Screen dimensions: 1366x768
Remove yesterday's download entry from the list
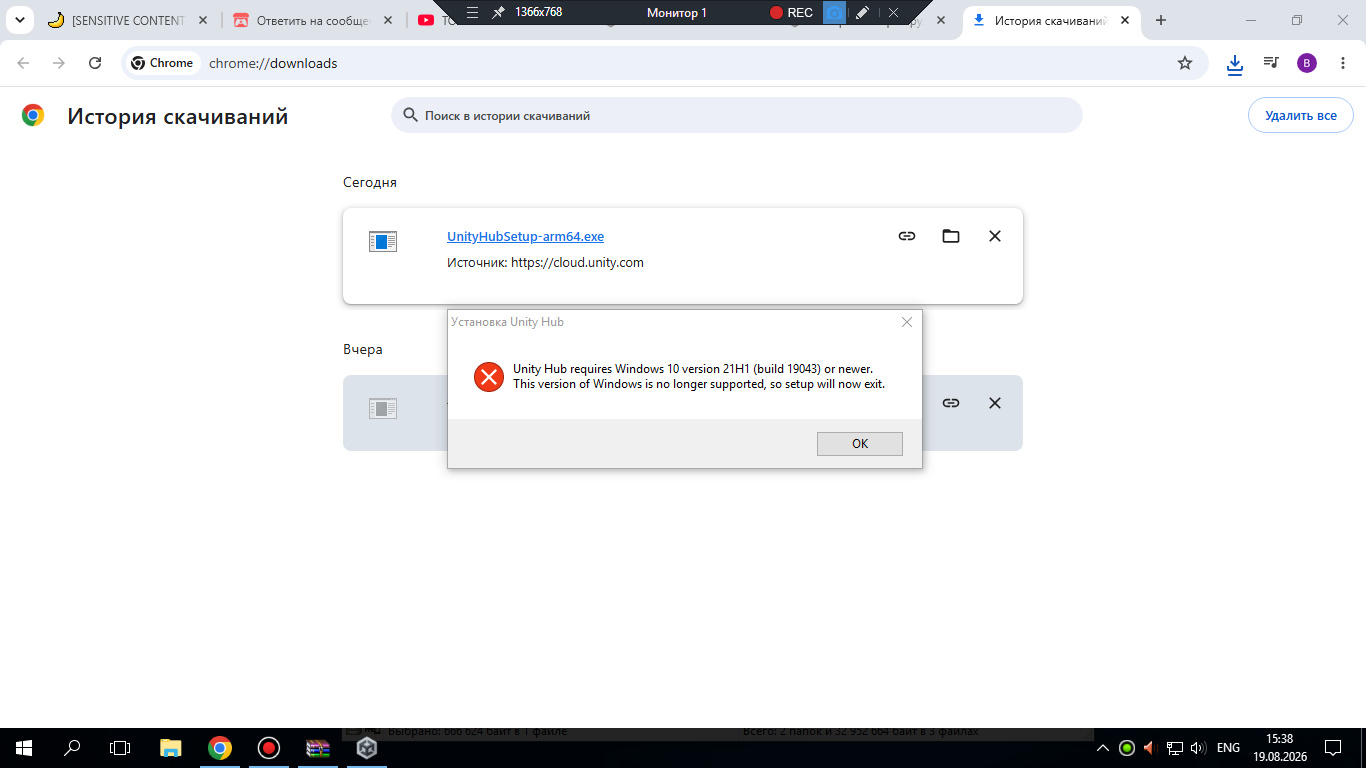pos(995,403)
